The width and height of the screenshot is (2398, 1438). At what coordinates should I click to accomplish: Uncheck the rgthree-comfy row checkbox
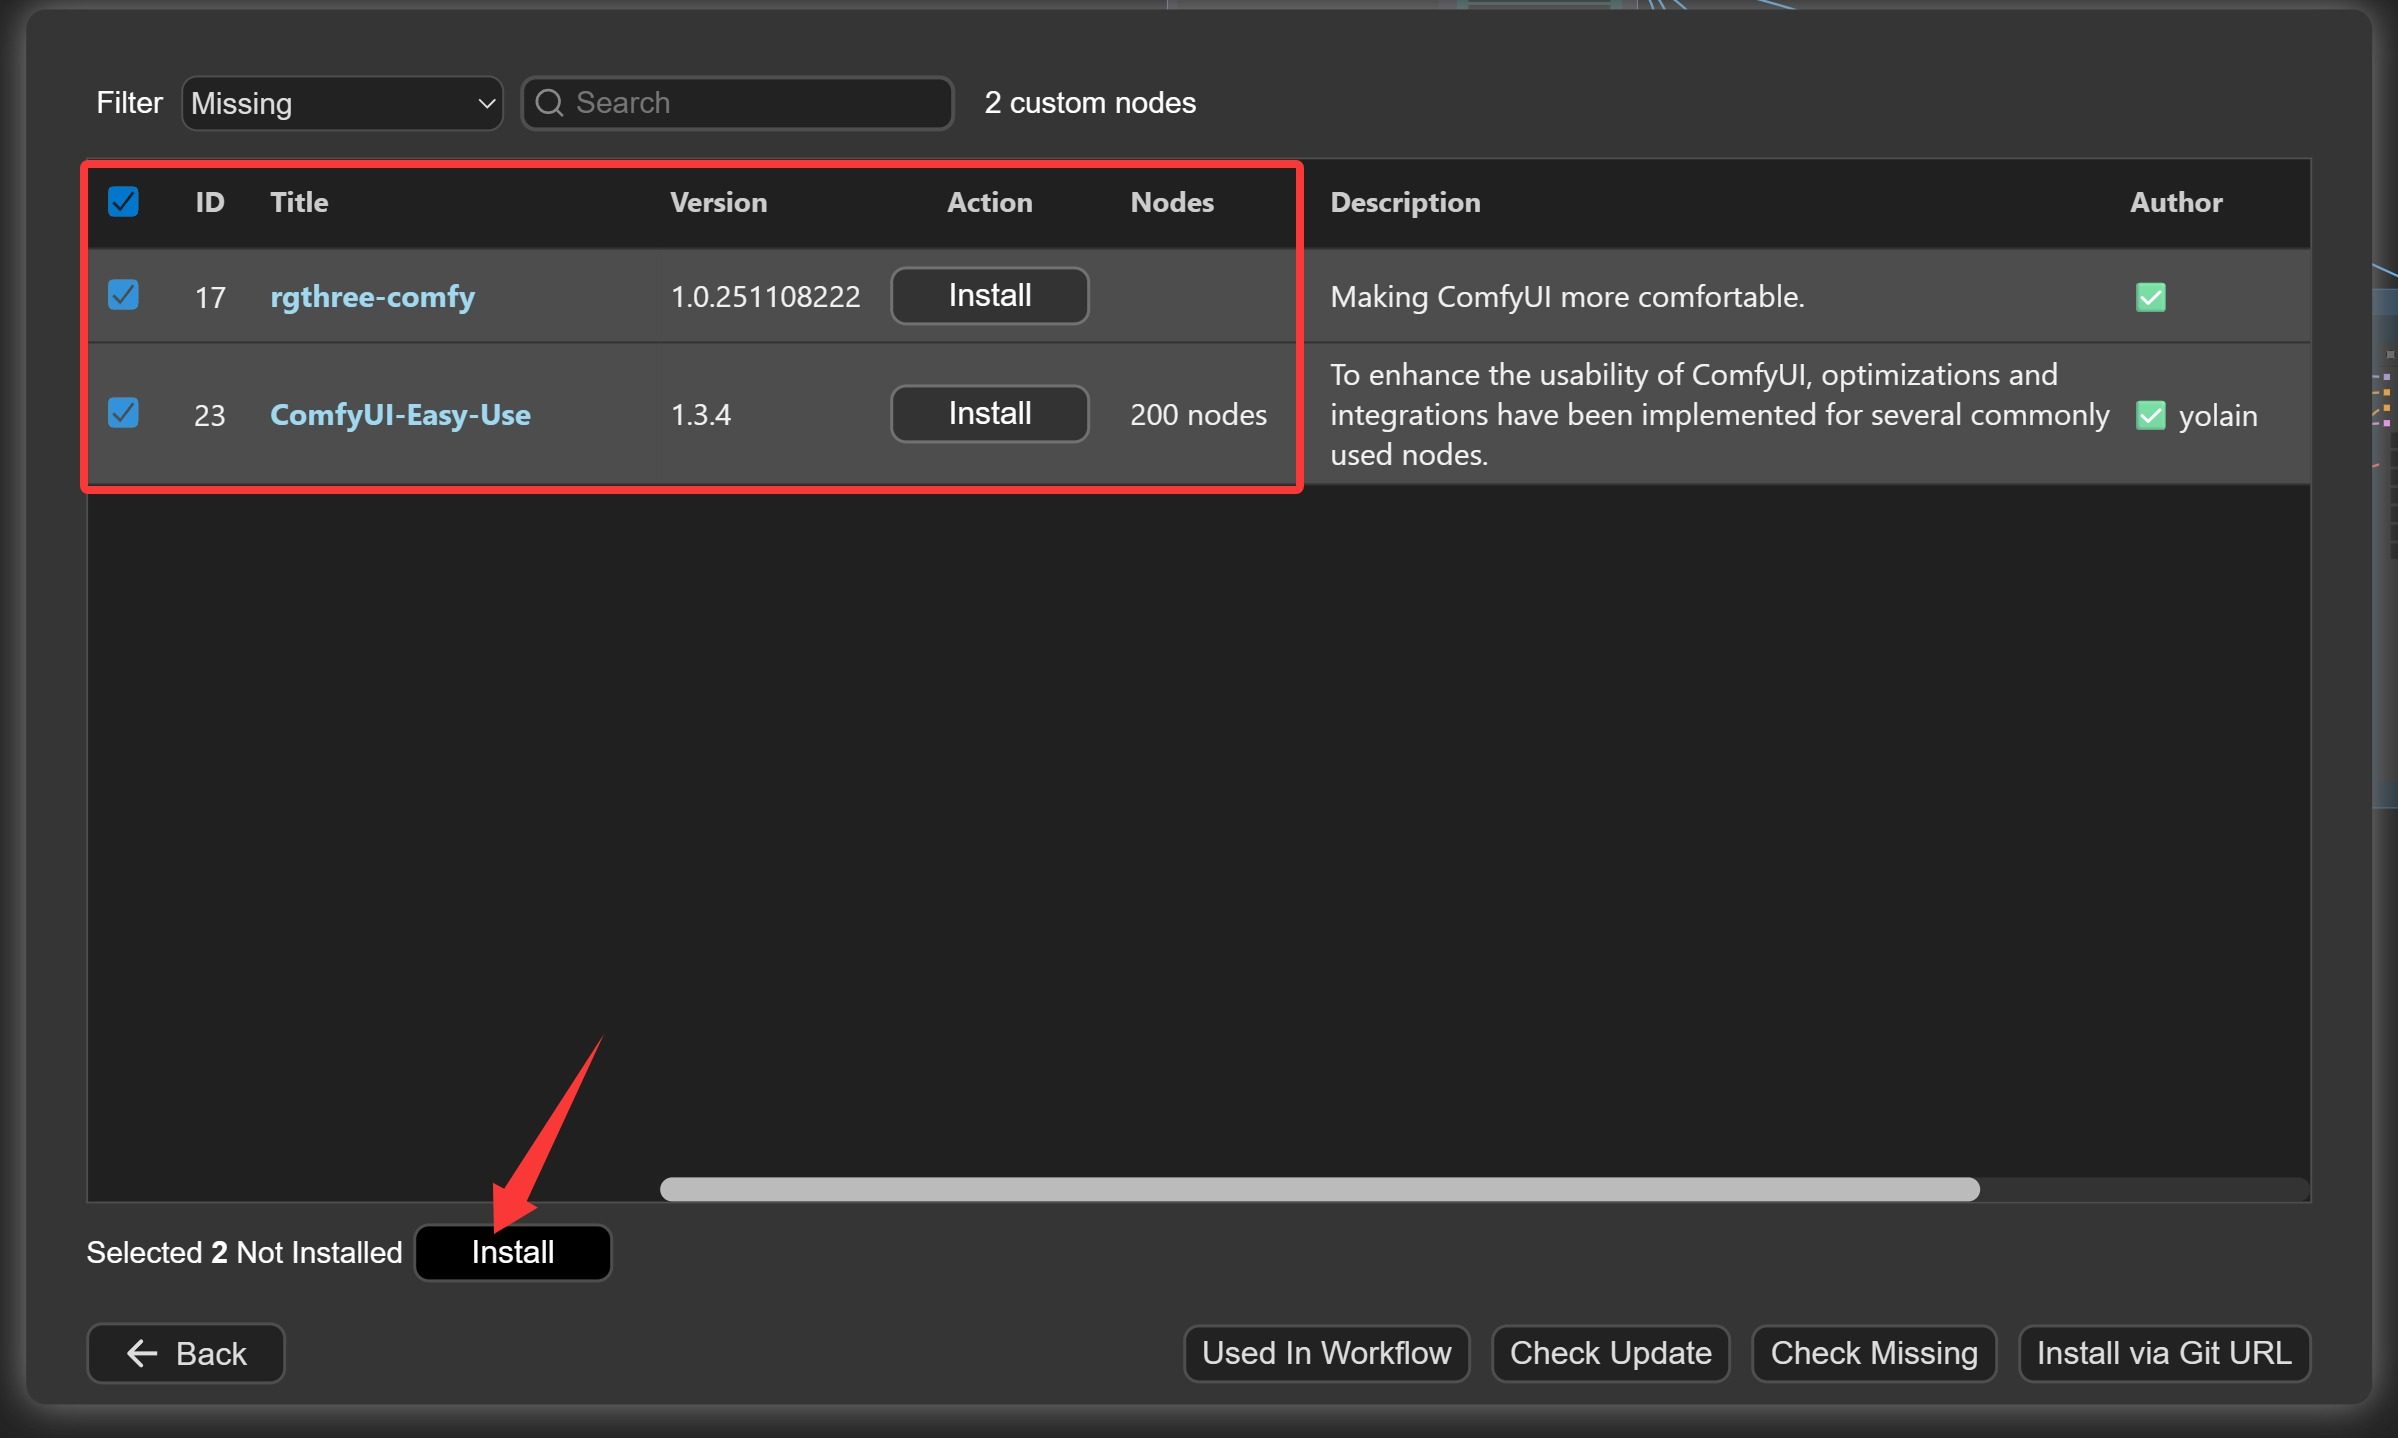coord(123,295)
